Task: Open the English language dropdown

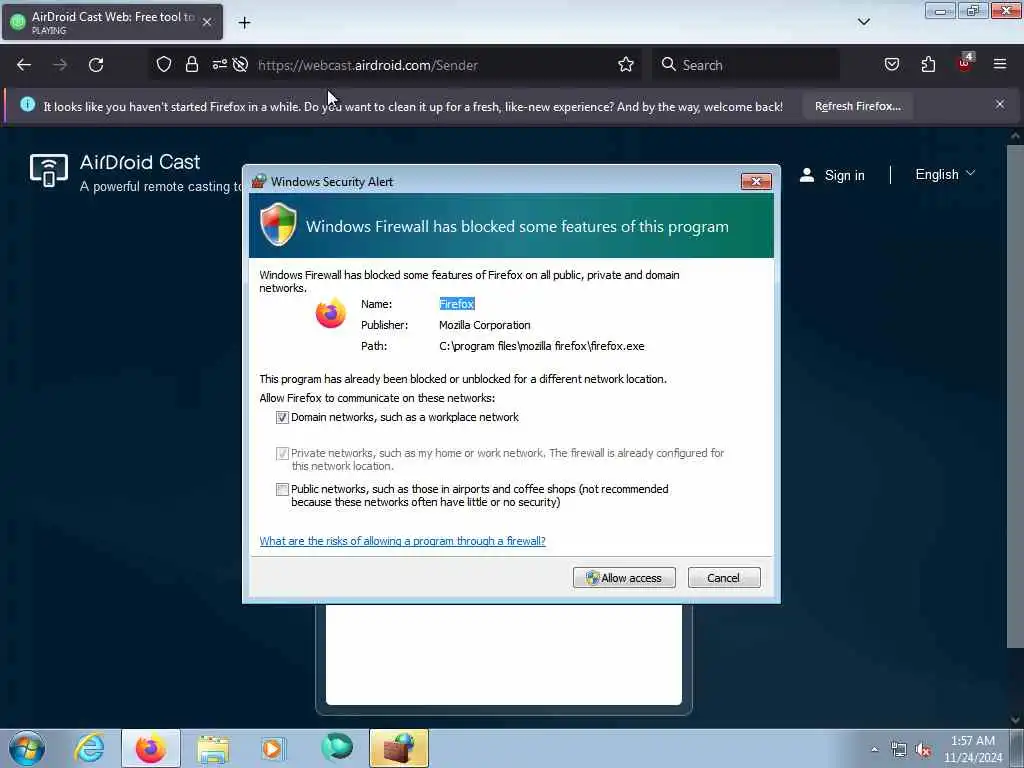Action: click(945, 174)
